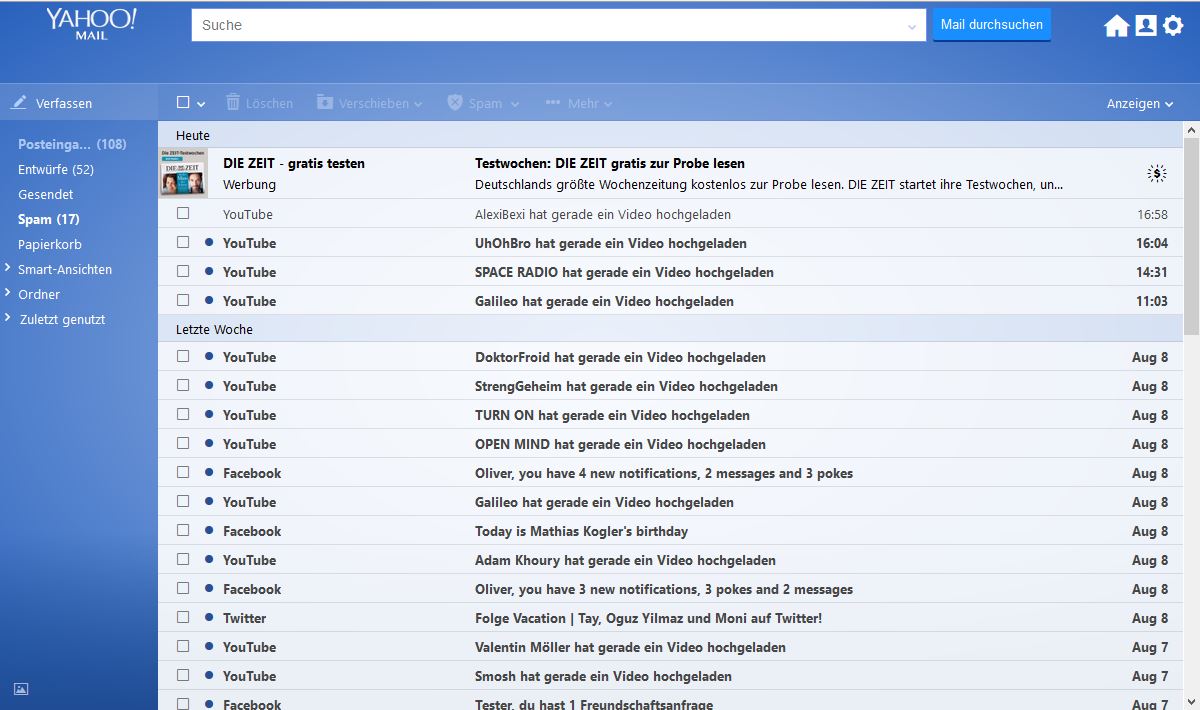The width and height of the screenshot is (1200, 710).
Task: Click the Spam shield icon
Action: [455, 102]
